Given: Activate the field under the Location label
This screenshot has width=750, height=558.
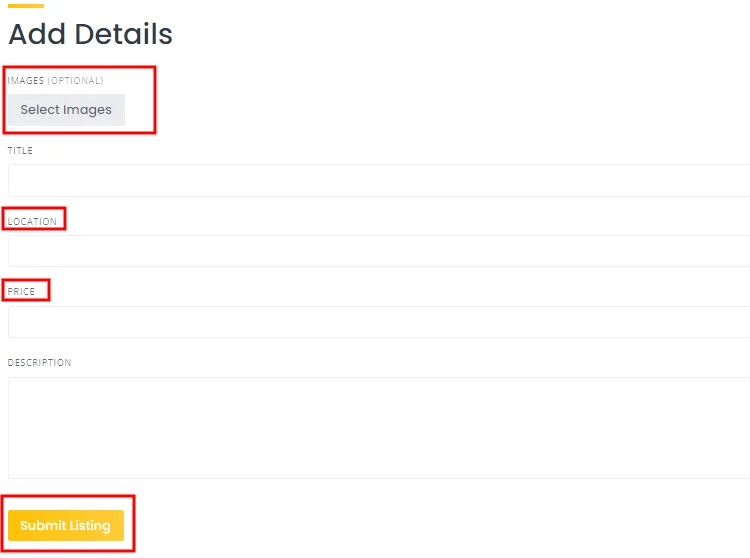Looking at the screenshot, I should pyautogui.click(x=378, y=251).
